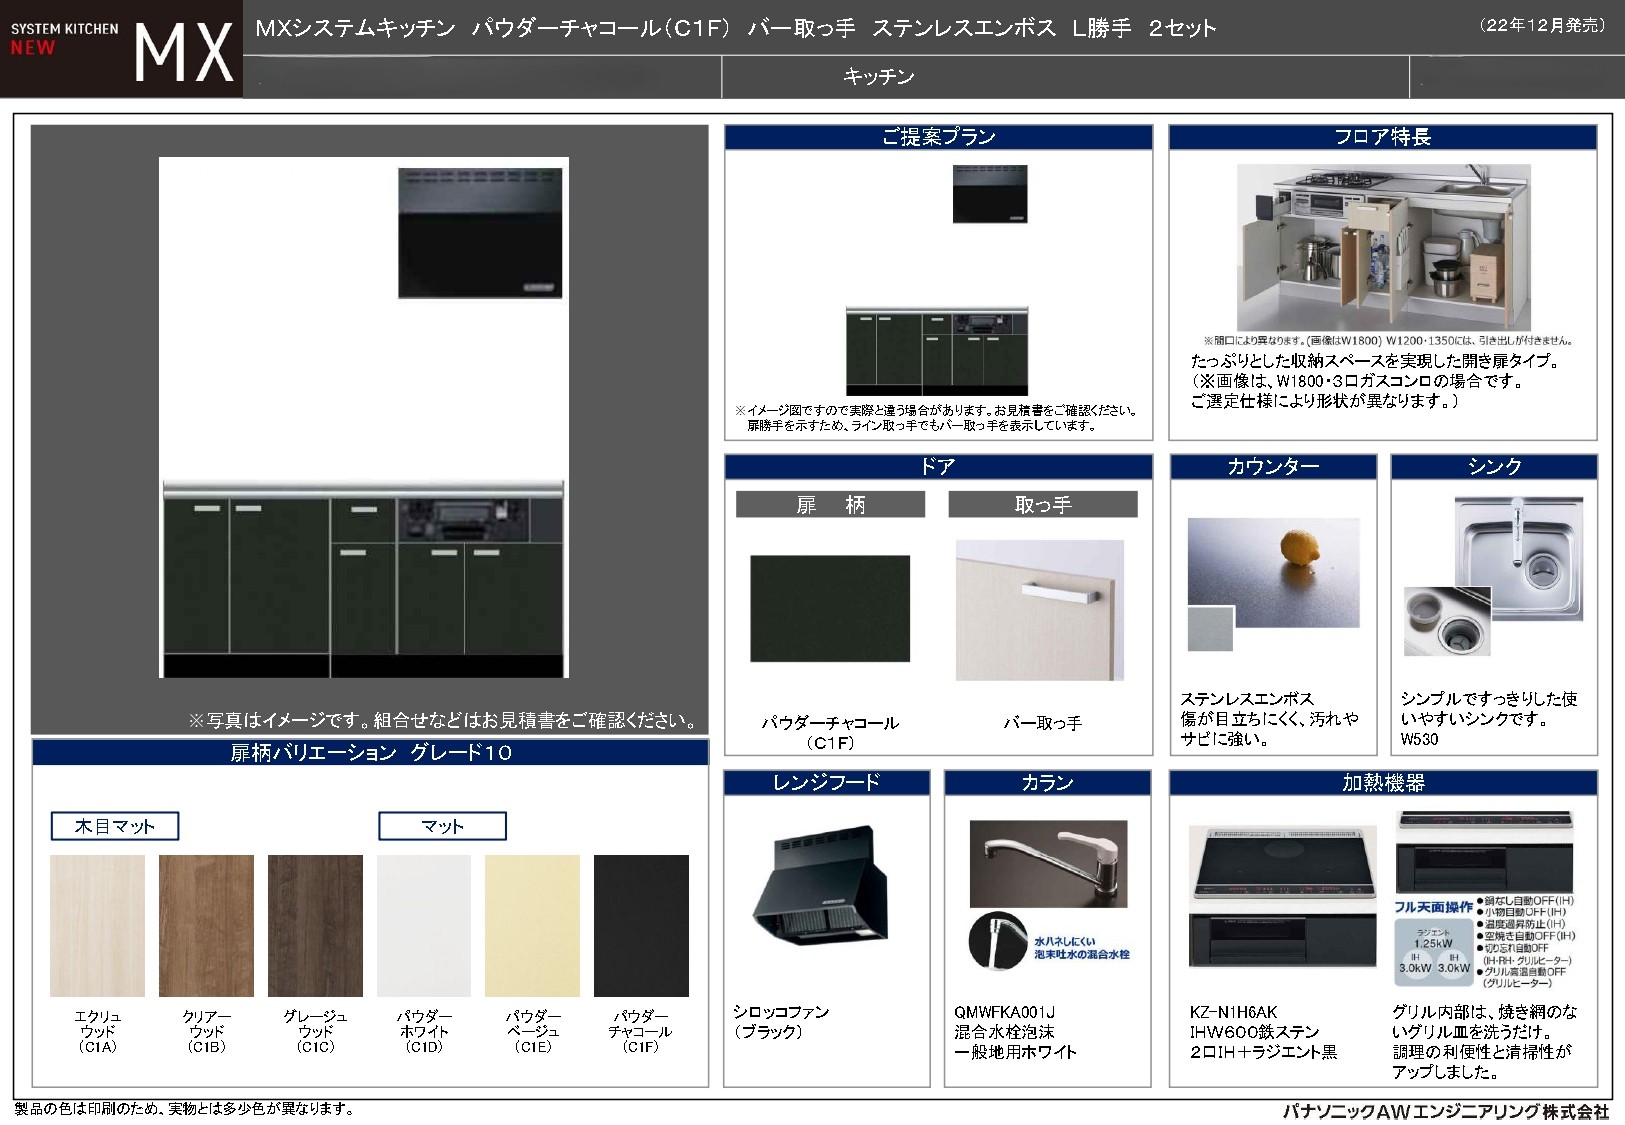Image resolution: width=1625 pixels, height=1125 pixels.
Task: Click the 取っ手 sub-header
Action: tap(1043, 505)
